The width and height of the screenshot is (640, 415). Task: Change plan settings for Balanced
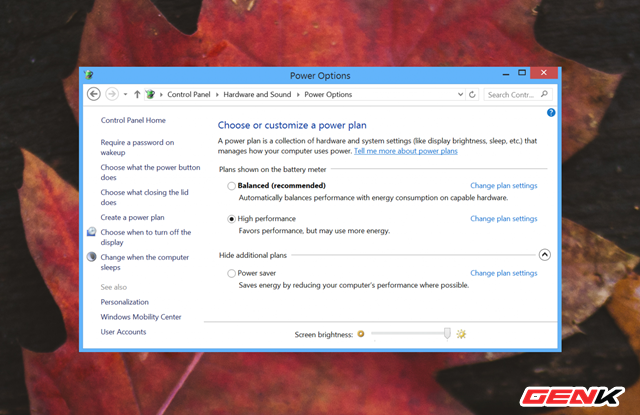(x=504, y=186)
